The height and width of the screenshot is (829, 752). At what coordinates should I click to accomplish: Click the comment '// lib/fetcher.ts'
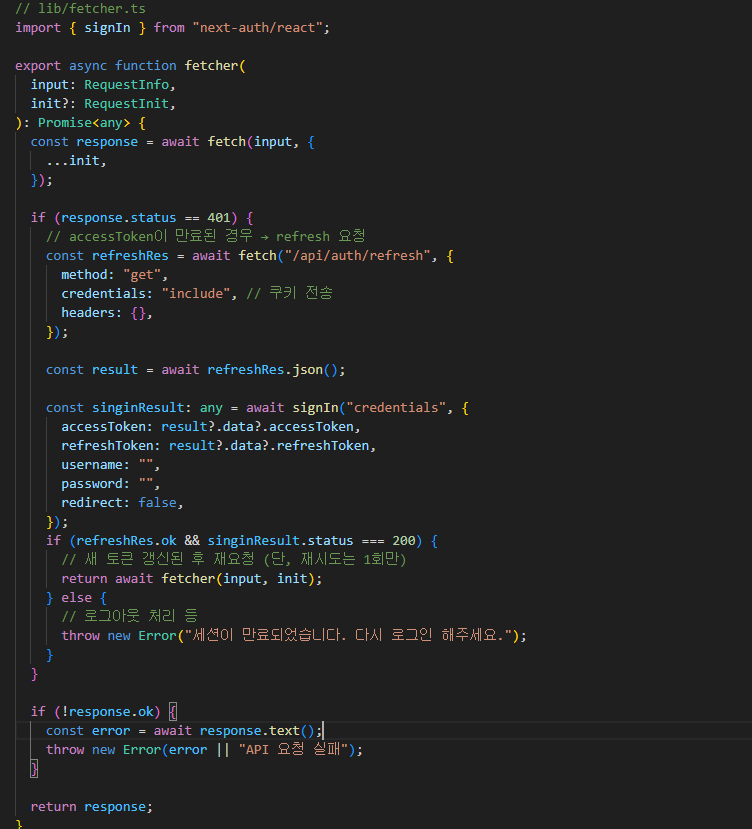[80, 8]
